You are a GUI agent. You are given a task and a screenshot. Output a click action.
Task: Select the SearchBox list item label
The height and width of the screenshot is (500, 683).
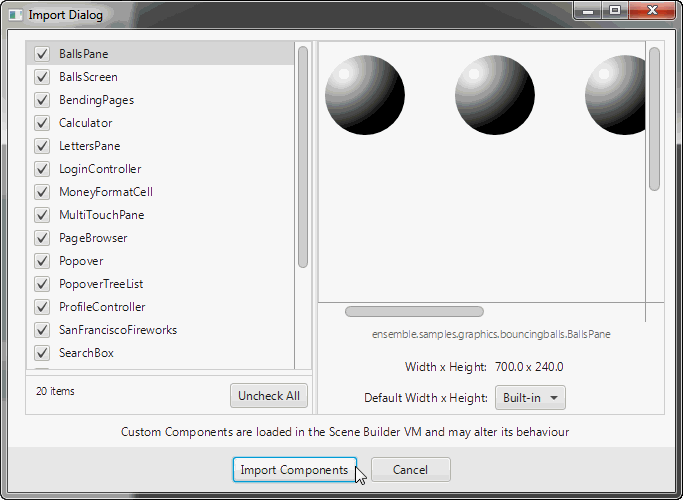[86, 353]
